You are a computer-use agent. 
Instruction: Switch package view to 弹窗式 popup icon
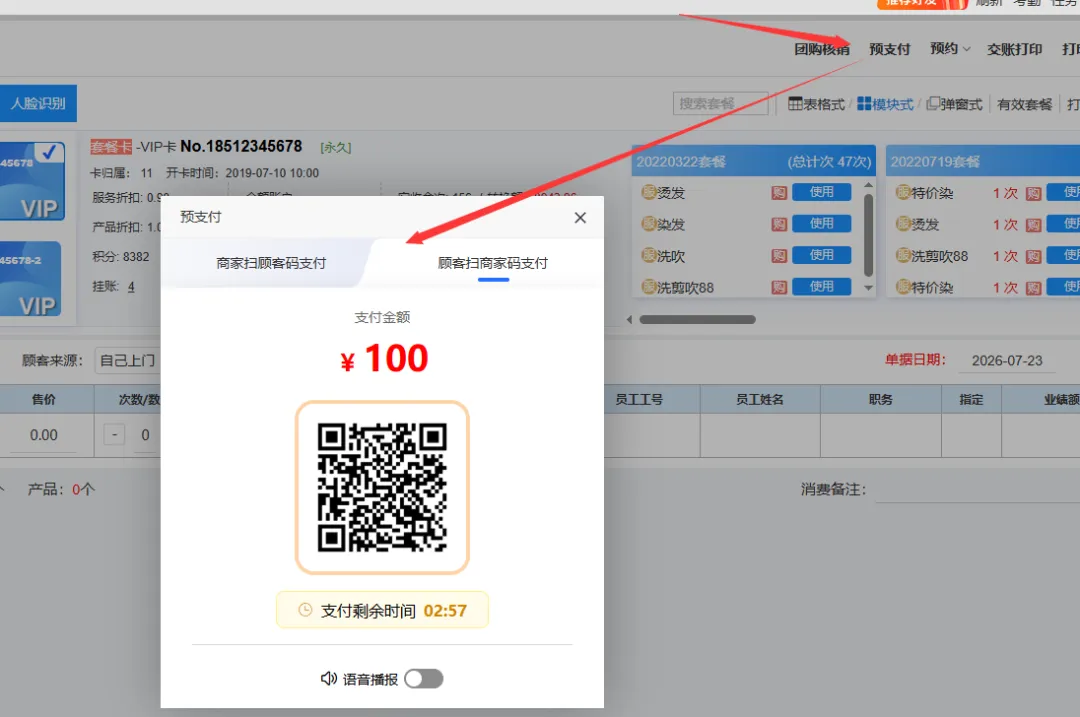click(x=933, y=103)
